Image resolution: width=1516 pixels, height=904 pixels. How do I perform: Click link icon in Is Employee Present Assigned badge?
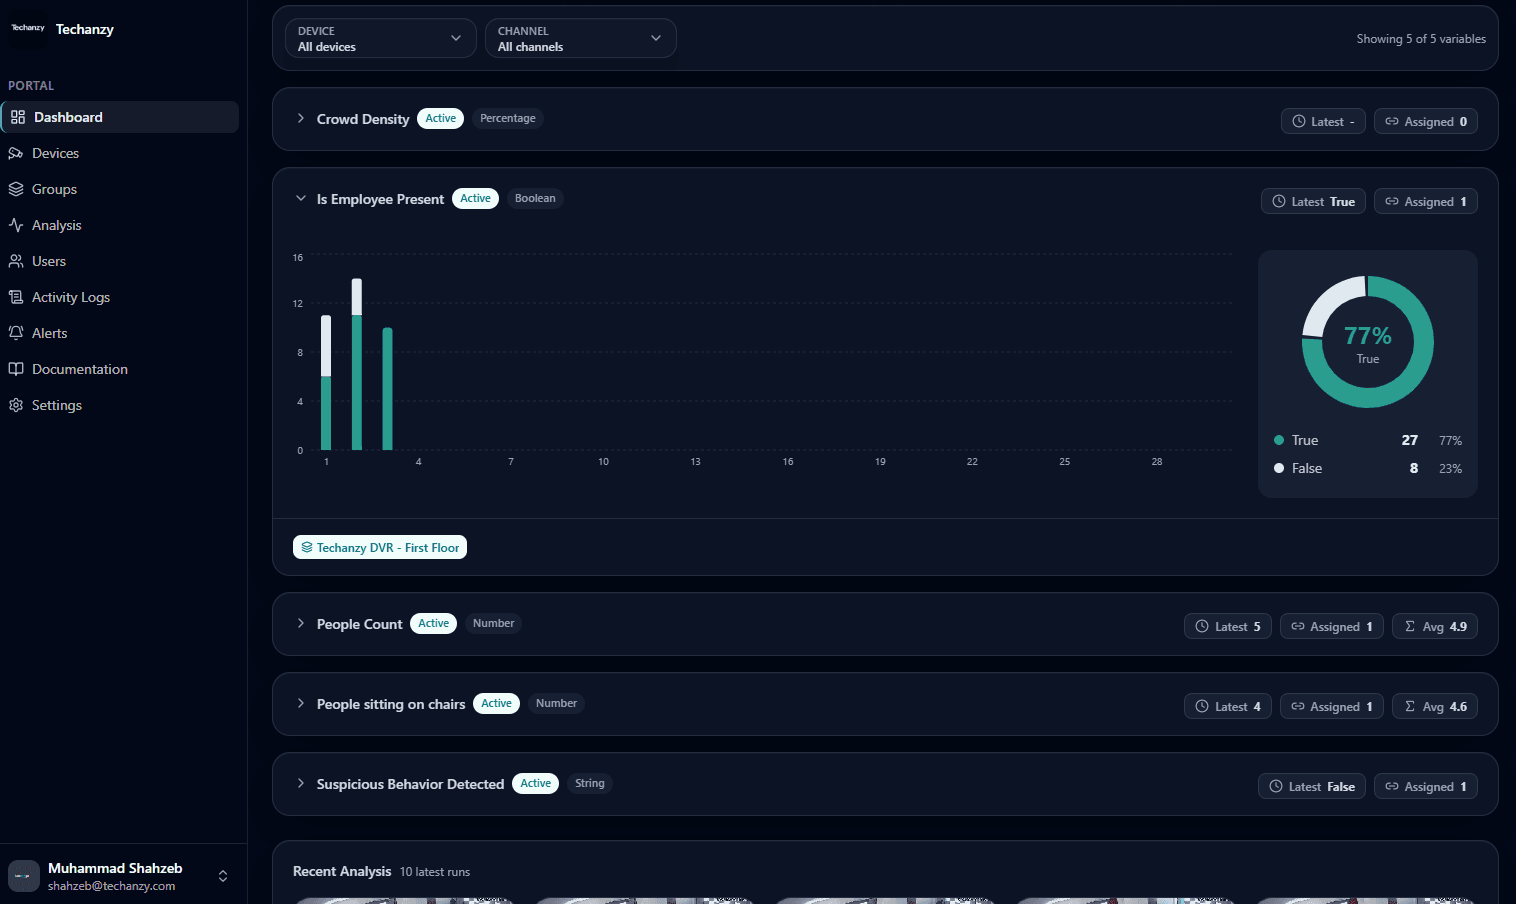[1392, 201]
